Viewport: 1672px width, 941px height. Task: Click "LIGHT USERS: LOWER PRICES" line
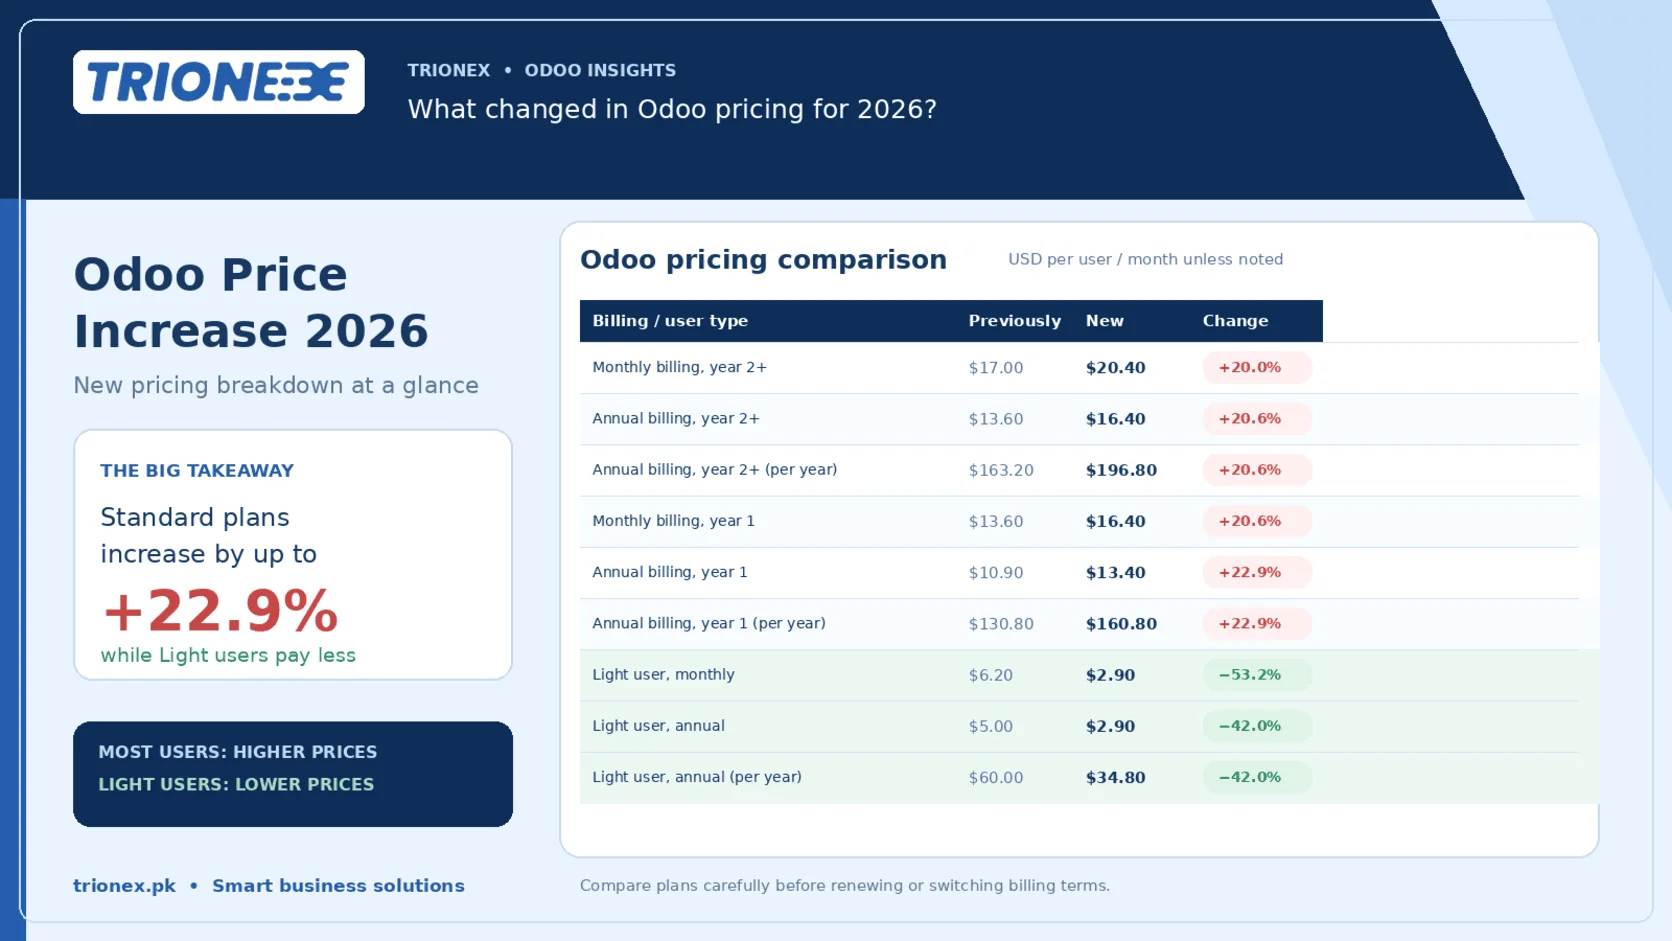click(x=236, y=785)
